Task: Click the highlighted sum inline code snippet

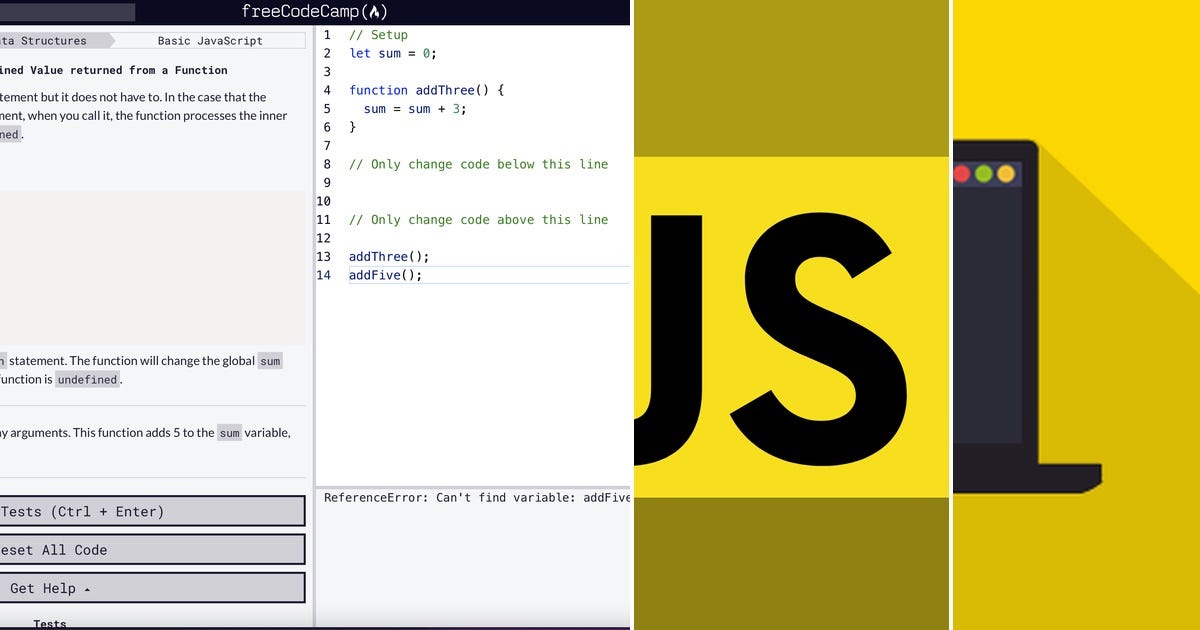Action: (270, 360)
